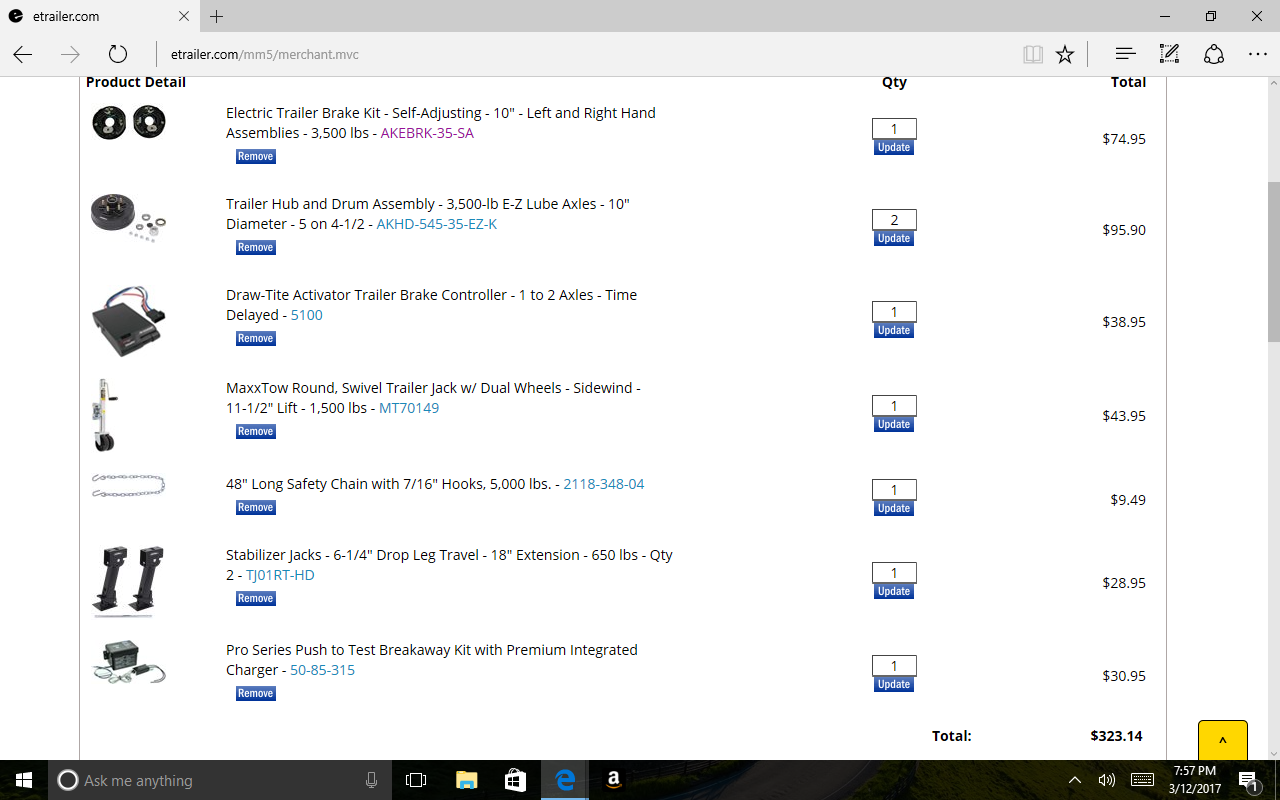Click quantity field for Electric Brake Kit

[894, 128]
